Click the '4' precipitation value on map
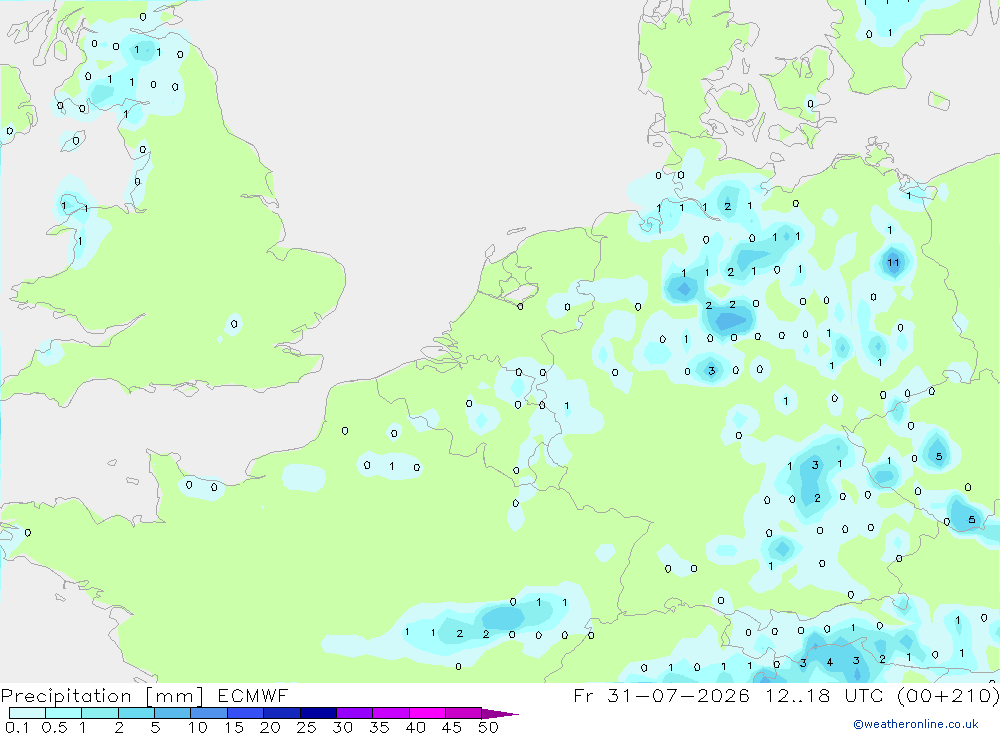This screenshot has width=1000, height=733. click(x=830, y=662)
